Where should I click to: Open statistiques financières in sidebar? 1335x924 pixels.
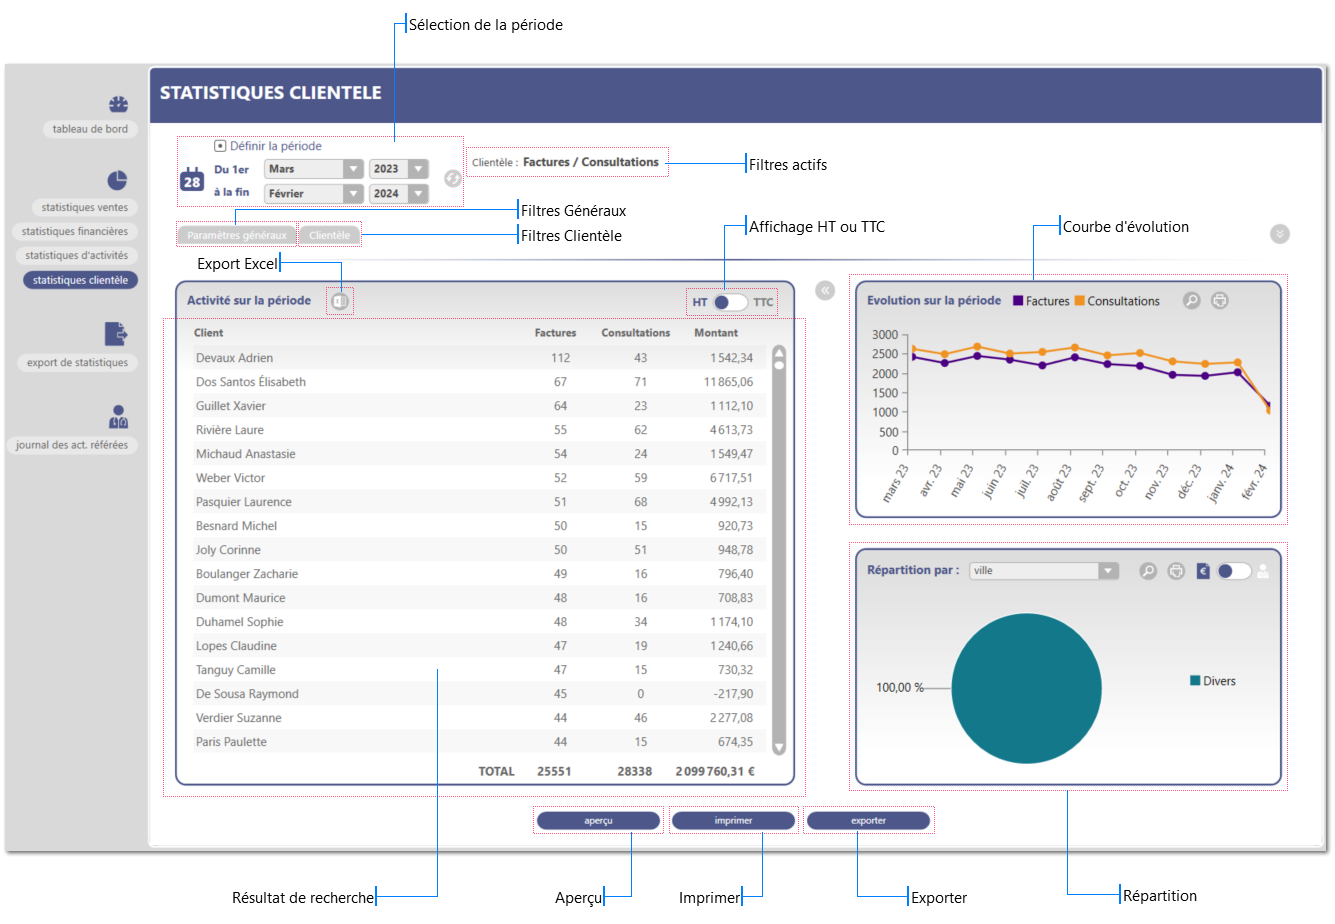tap(75, 231)
